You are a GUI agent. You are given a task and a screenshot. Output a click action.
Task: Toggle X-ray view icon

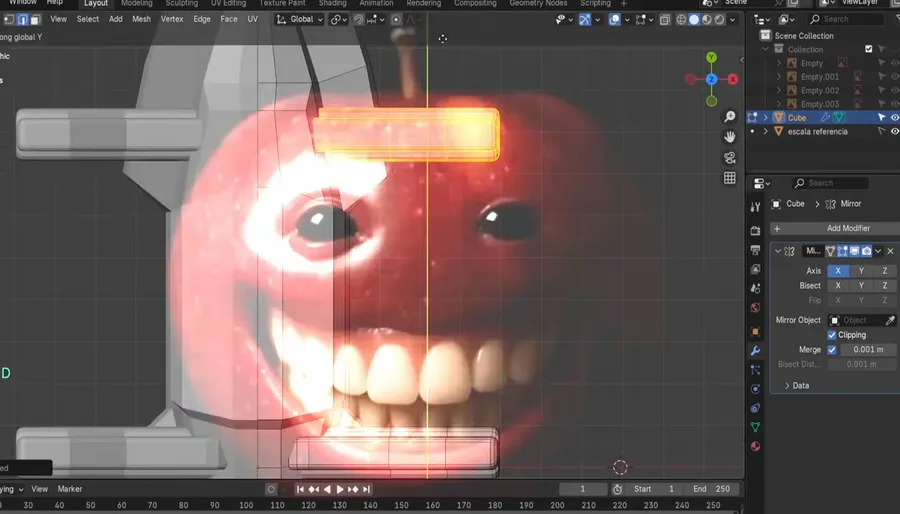(x=665, y=20)
